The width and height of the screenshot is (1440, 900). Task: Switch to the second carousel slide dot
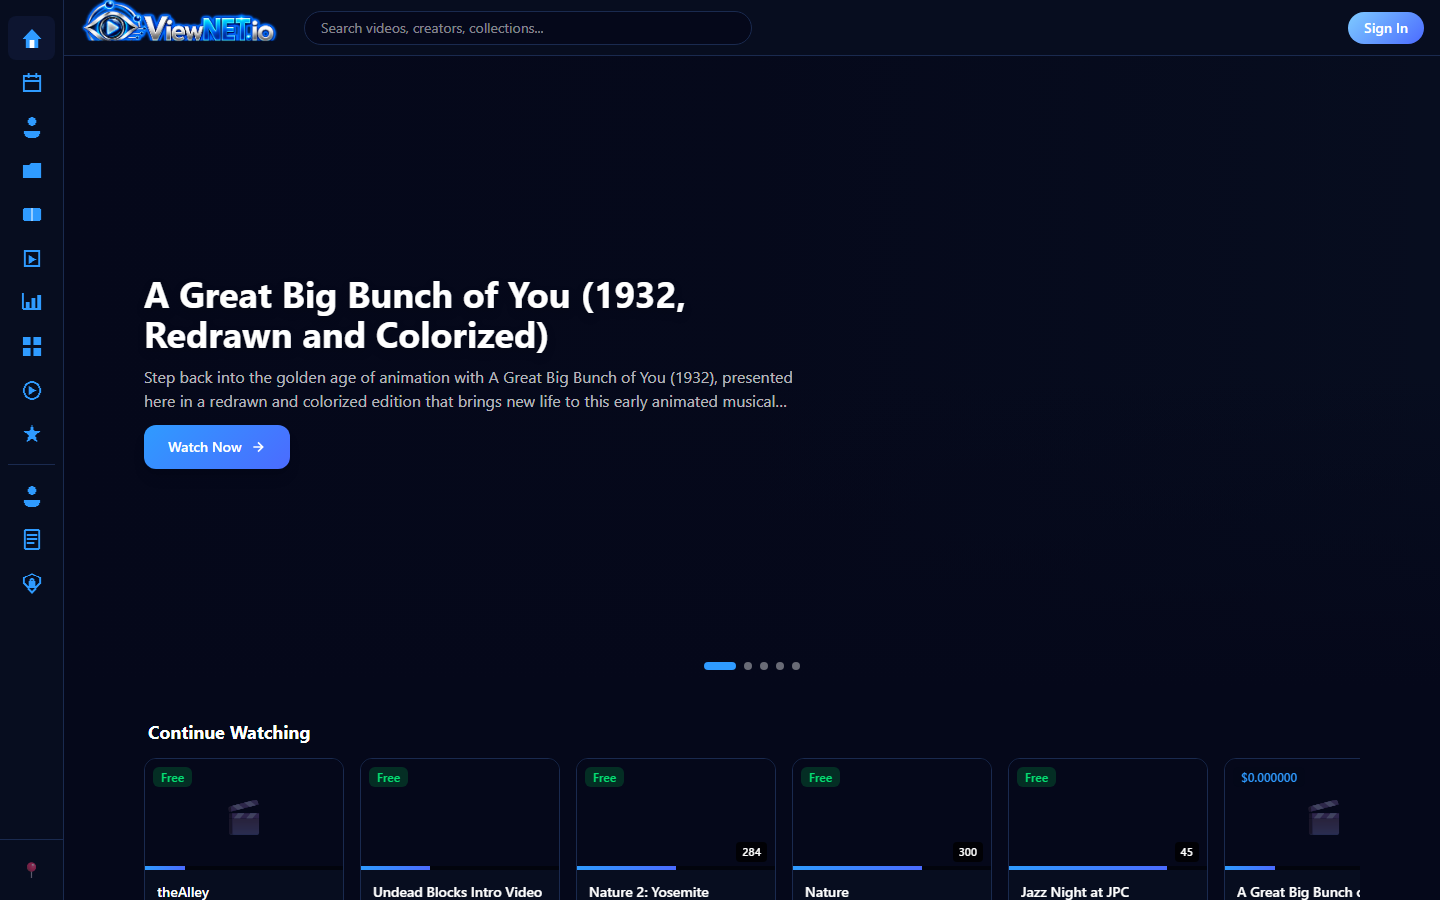(748, 666)
